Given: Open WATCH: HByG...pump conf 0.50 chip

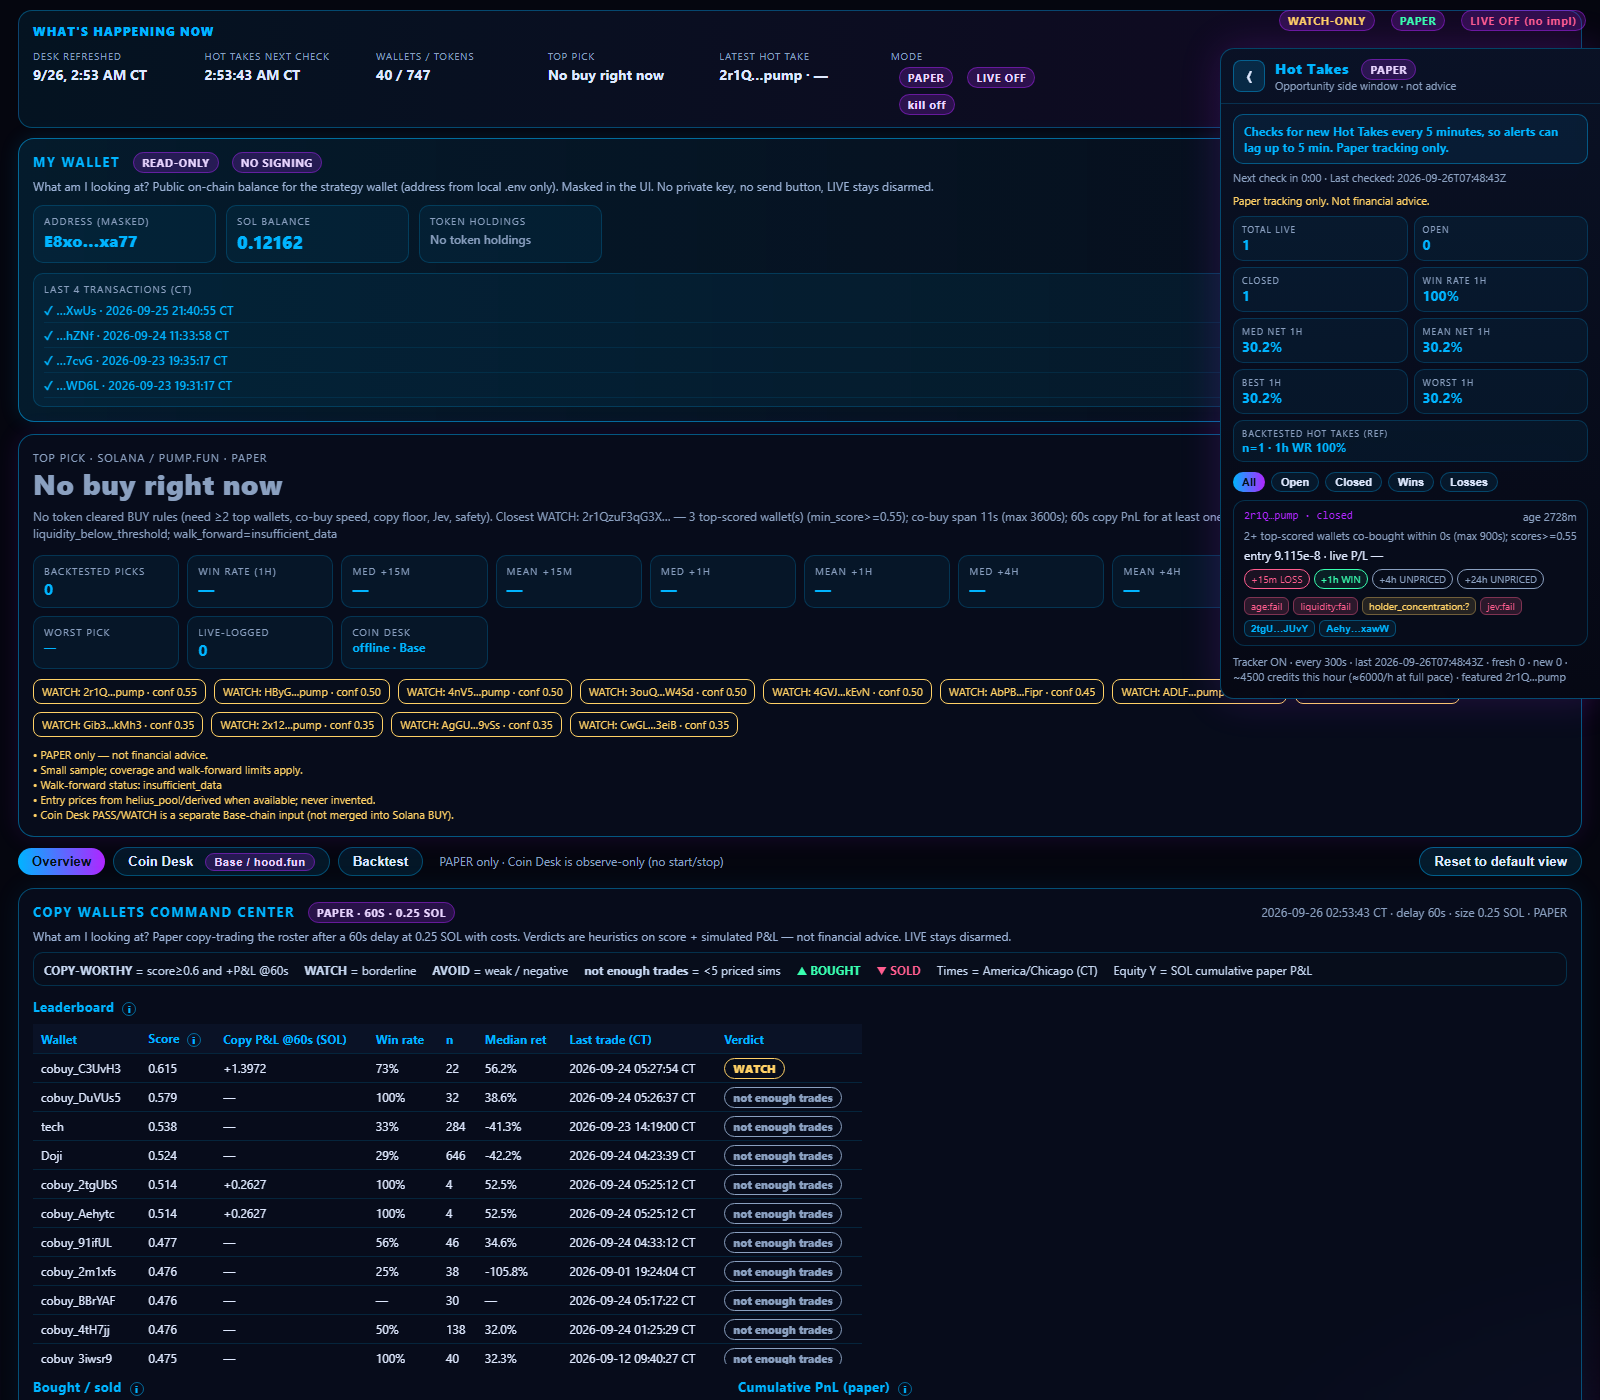Looking at the screenshot, I should click(301, 692).
